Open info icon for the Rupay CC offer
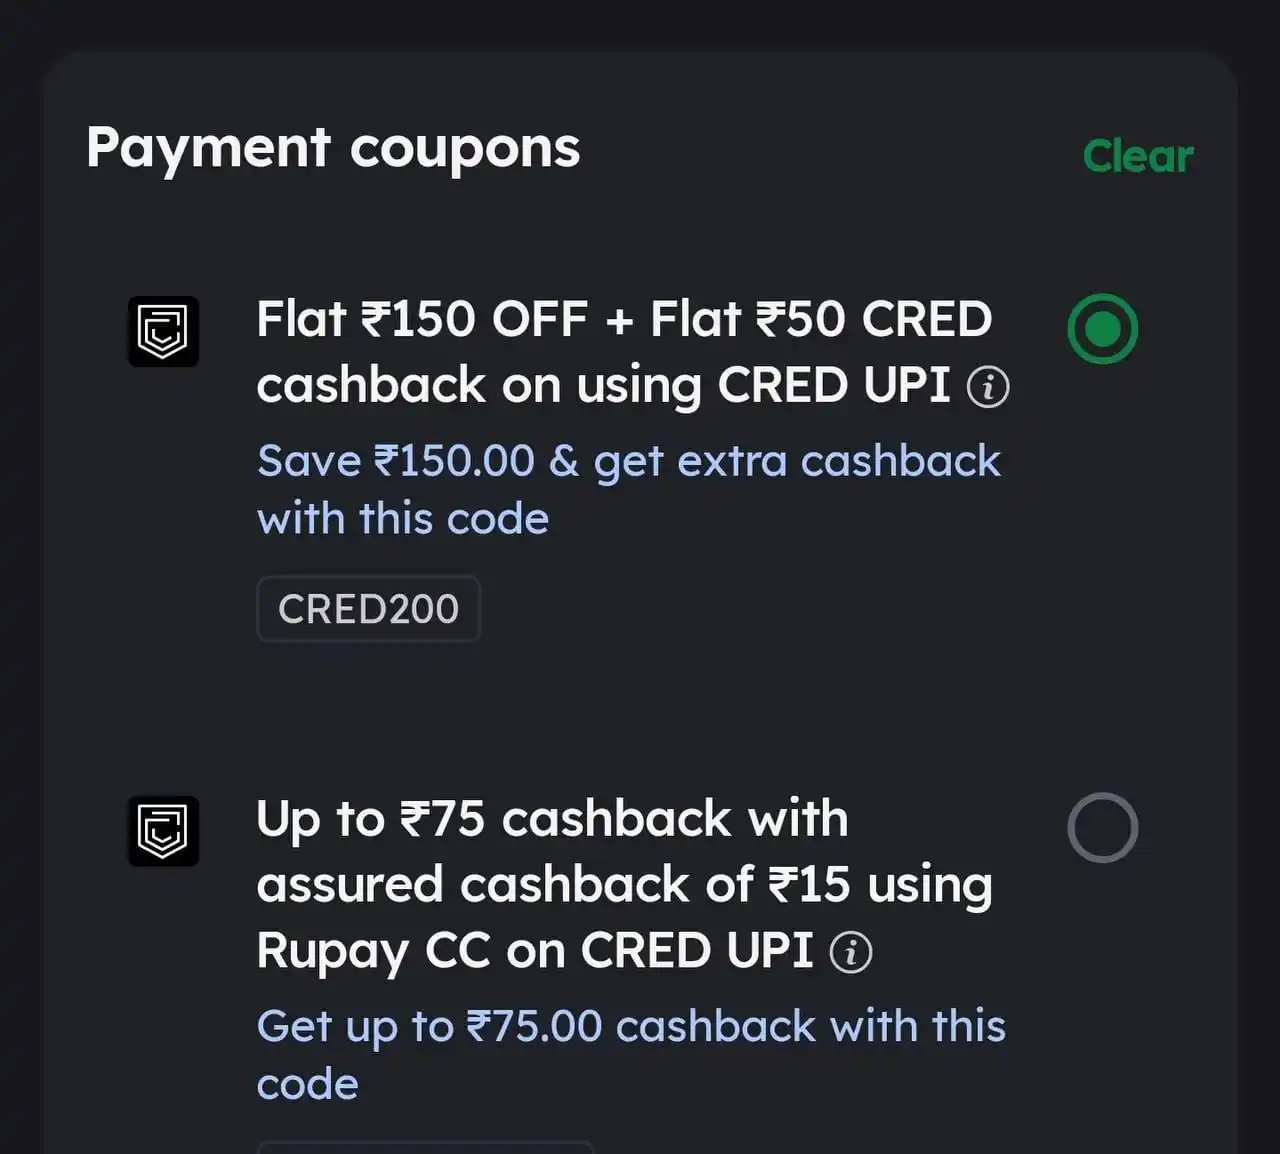The width and height of the screenshot is (1280, 1154). coord(851,952)
